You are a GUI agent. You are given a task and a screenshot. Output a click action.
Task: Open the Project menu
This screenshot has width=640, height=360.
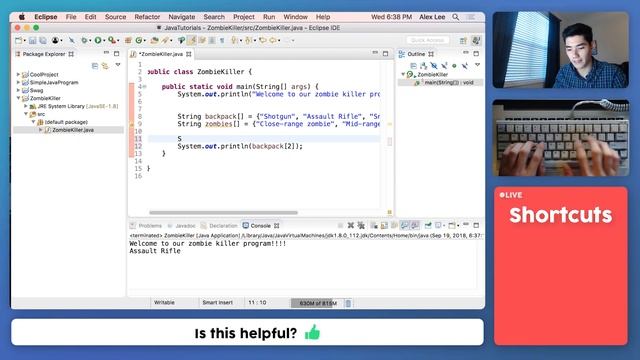pyautogui.click(x=243, y=17)
